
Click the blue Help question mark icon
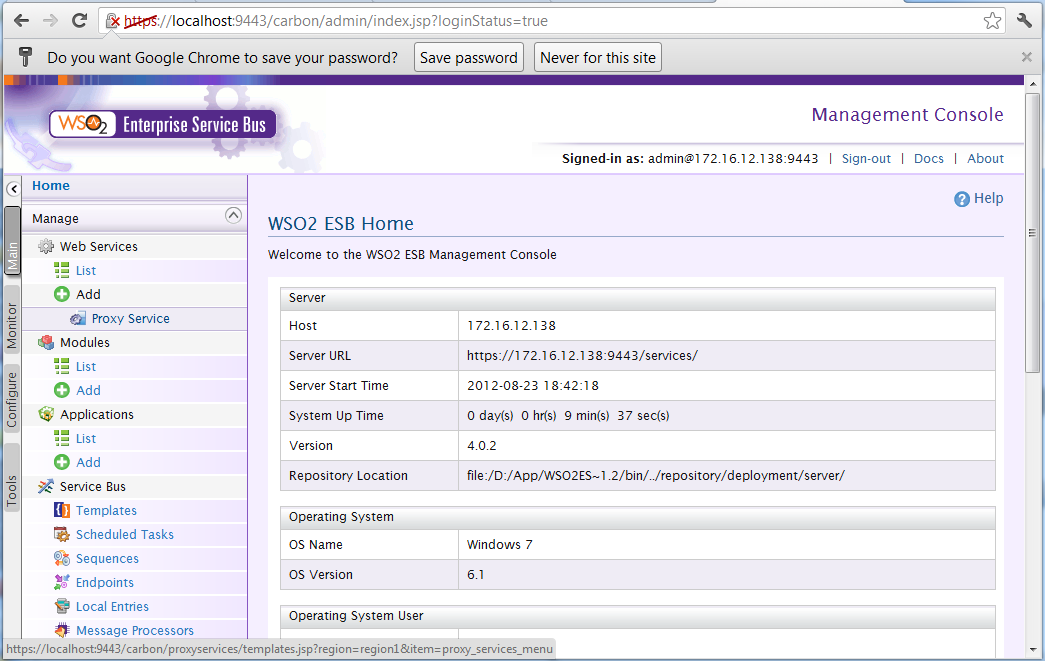tap(962, 199)
